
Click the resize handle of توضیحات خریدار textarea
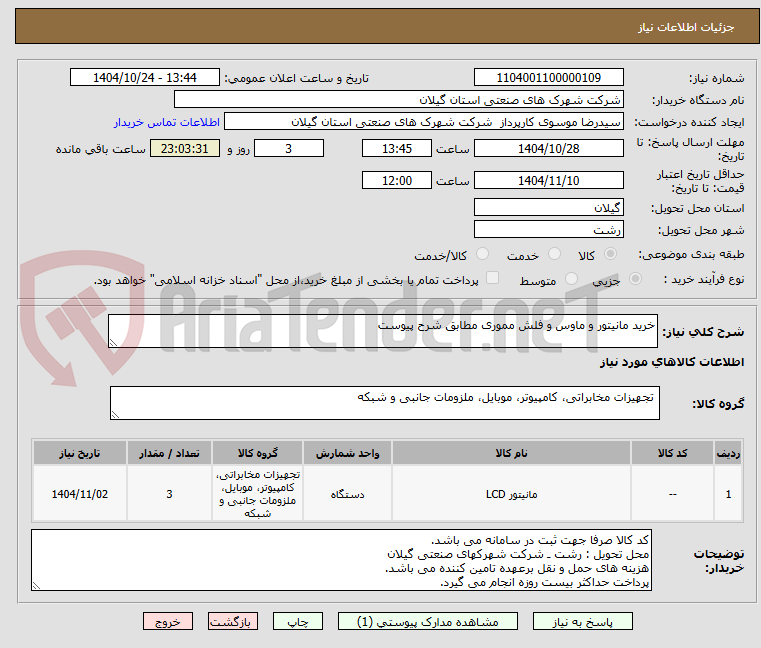36,586
